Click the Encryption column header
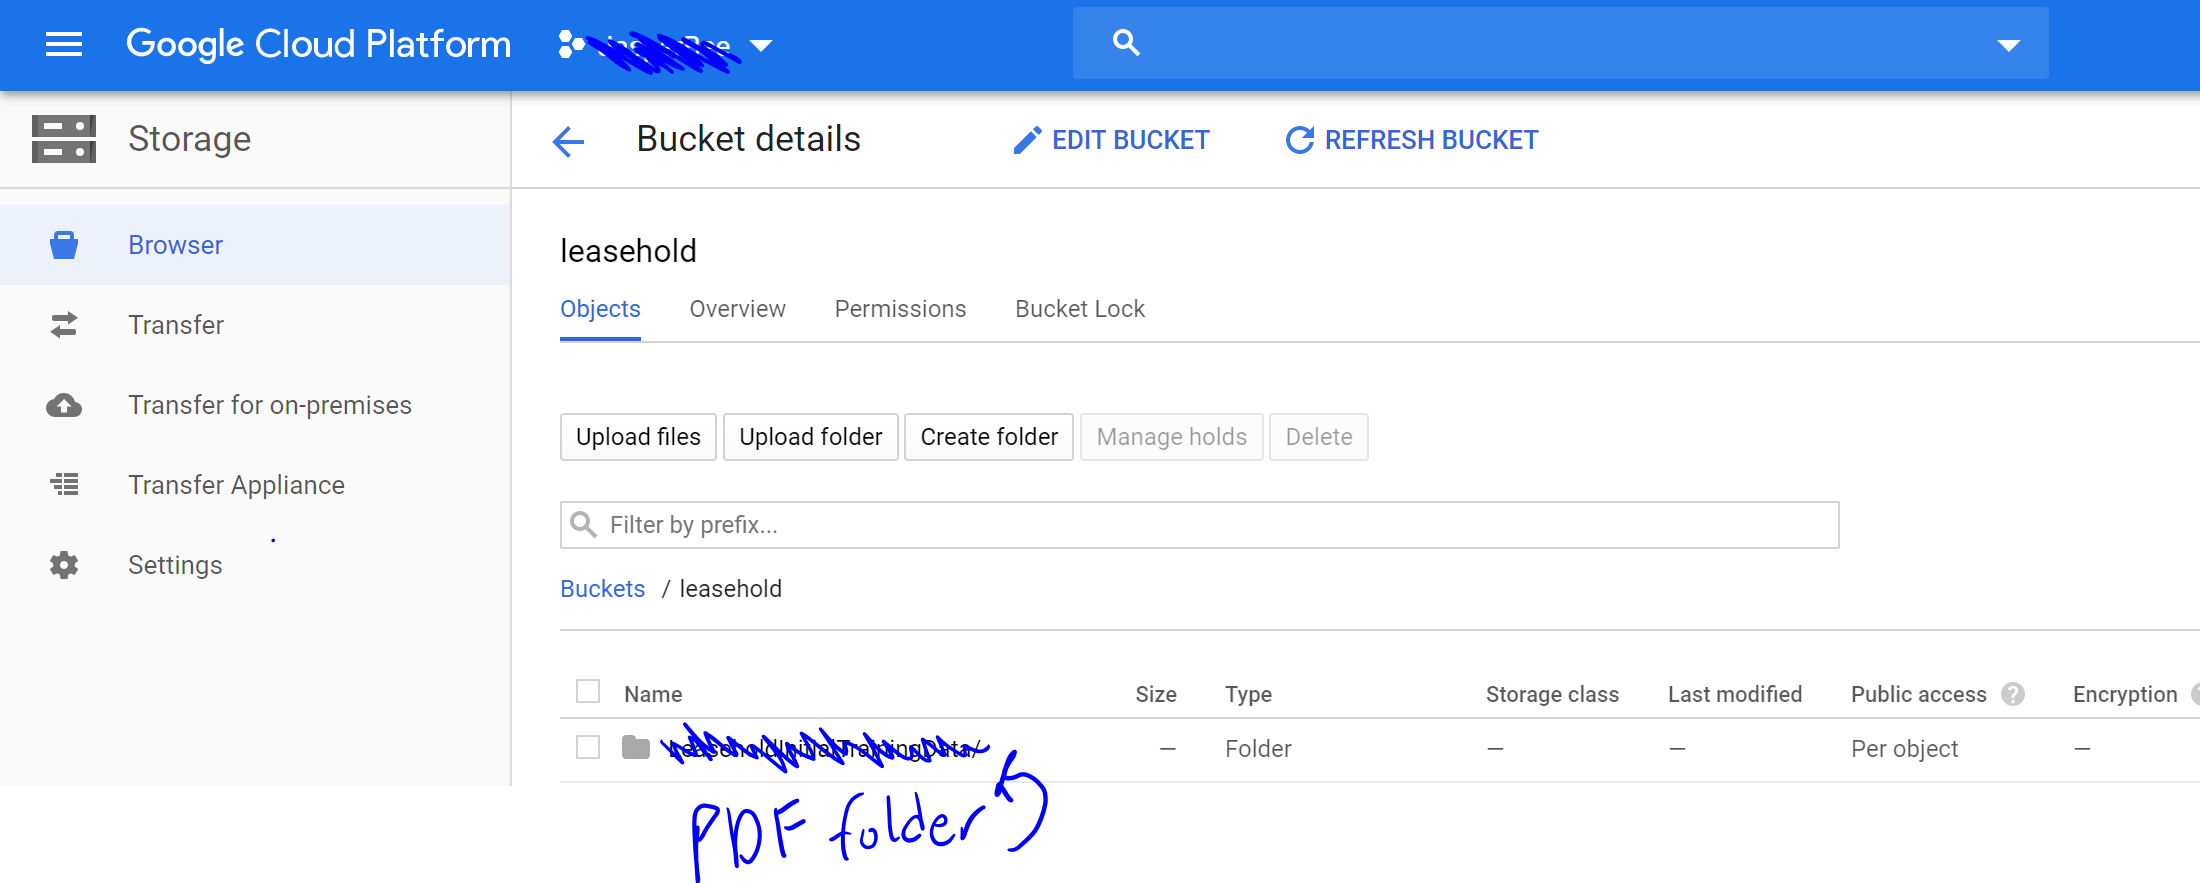2200x883 pixels. coord(2125,694)
